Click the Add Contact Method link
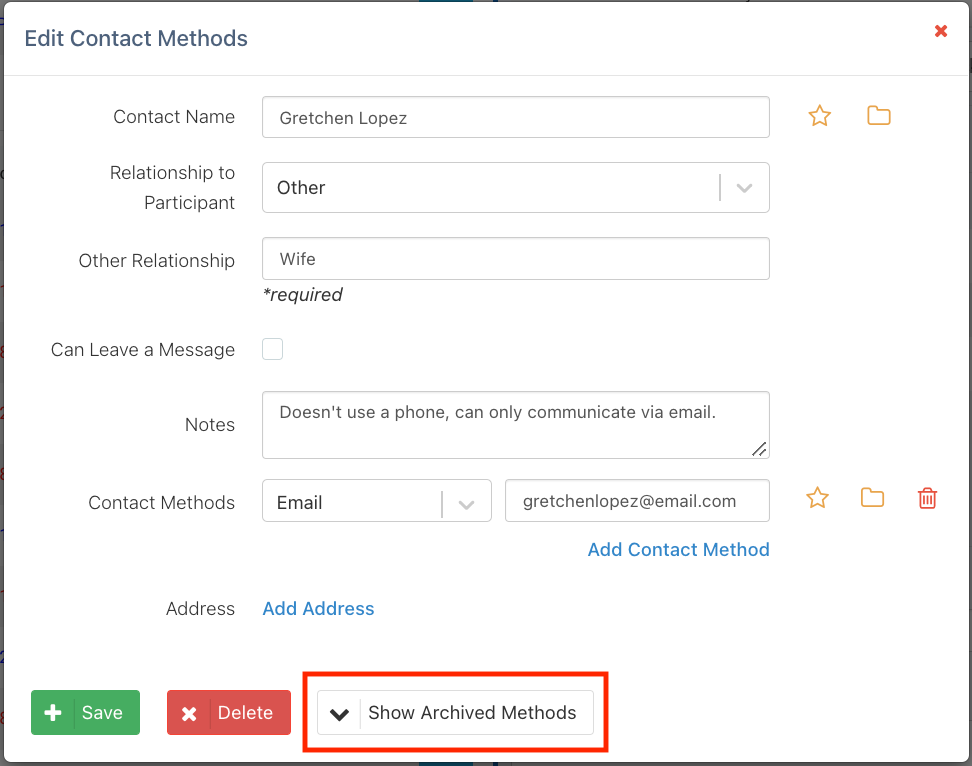This screenshot has width=972, height=766. [678, 550]
